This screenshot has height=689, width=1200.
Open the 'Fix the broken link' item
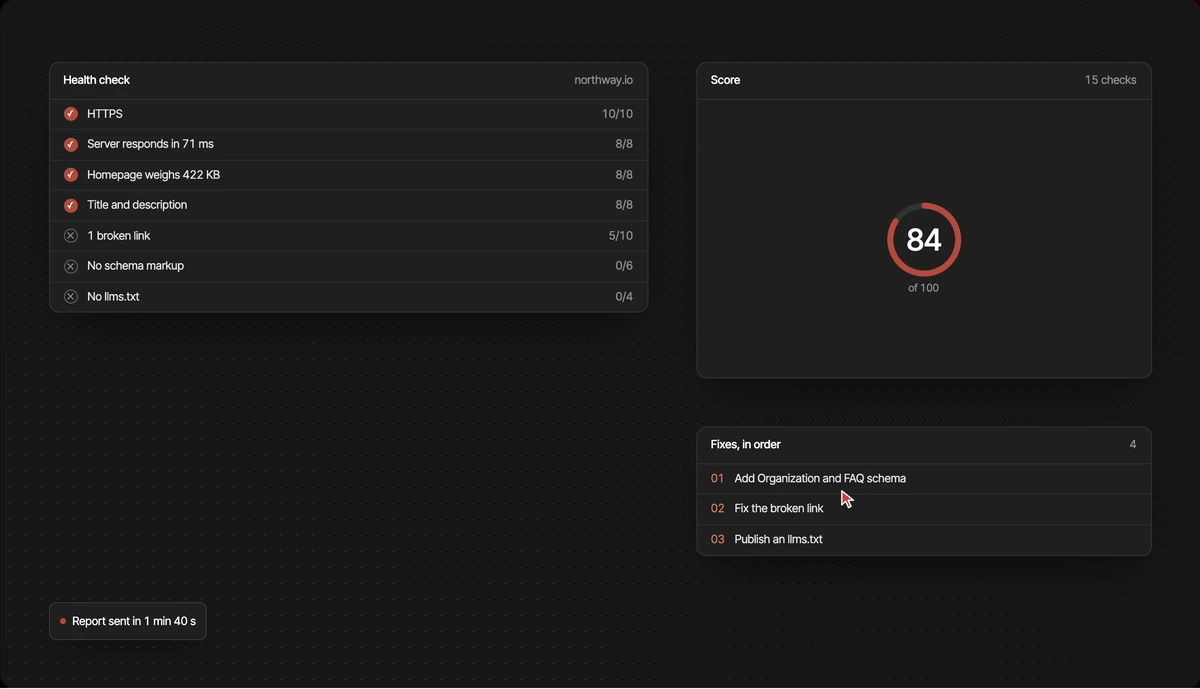pyautogui.click(x=923, y=509)
